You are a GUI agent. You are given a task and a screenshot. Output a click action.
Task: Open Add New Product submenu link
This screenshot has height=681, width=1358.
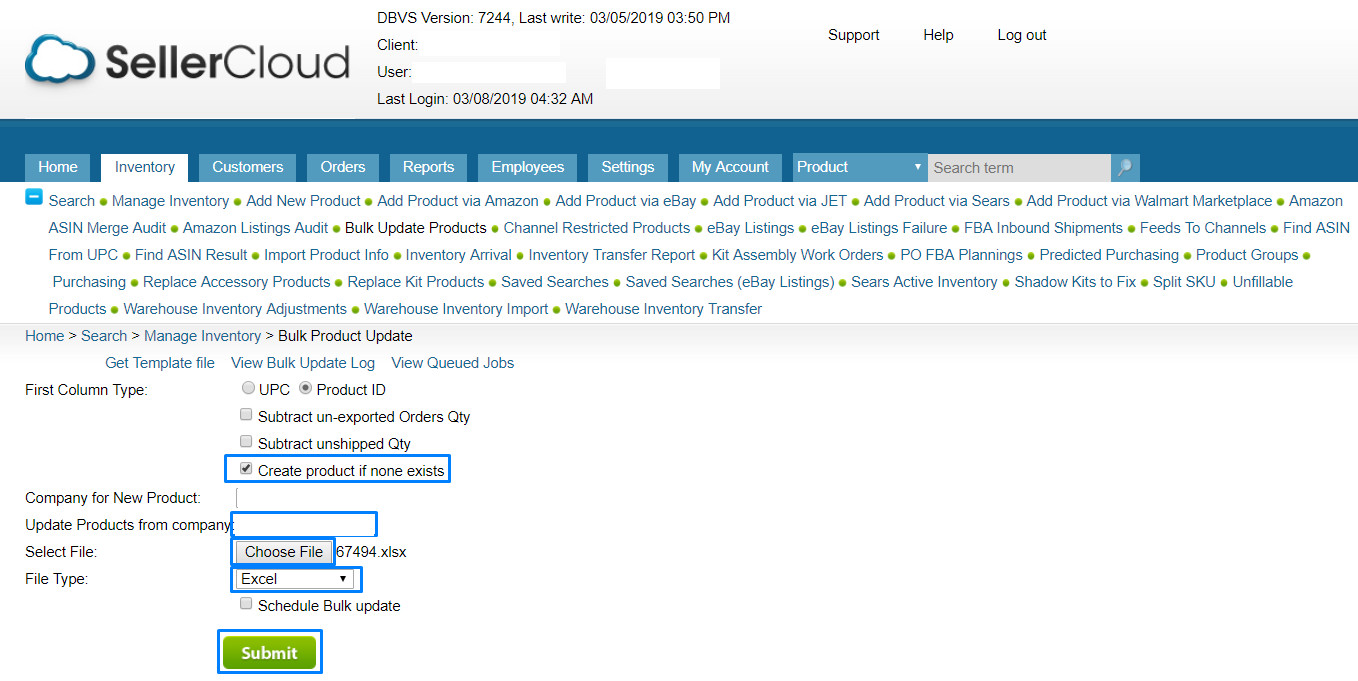pos(304,201)
